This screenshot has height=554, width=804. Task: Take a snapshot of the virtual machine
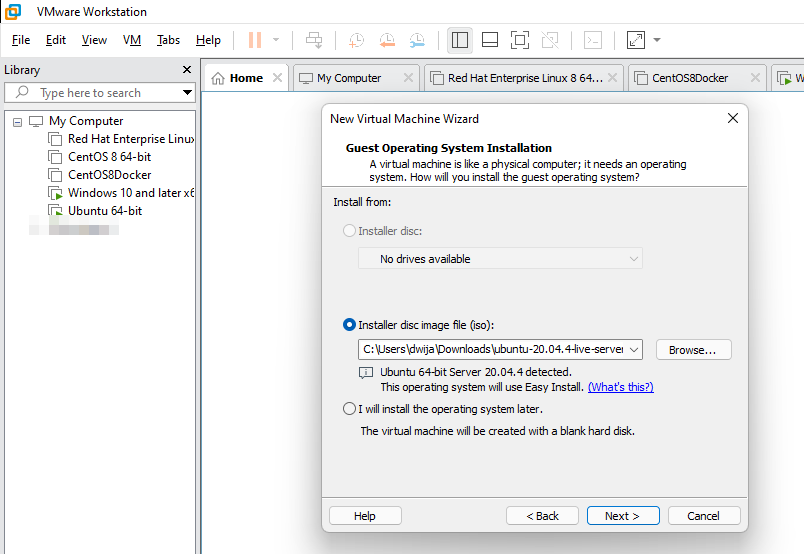pos(356,40)
